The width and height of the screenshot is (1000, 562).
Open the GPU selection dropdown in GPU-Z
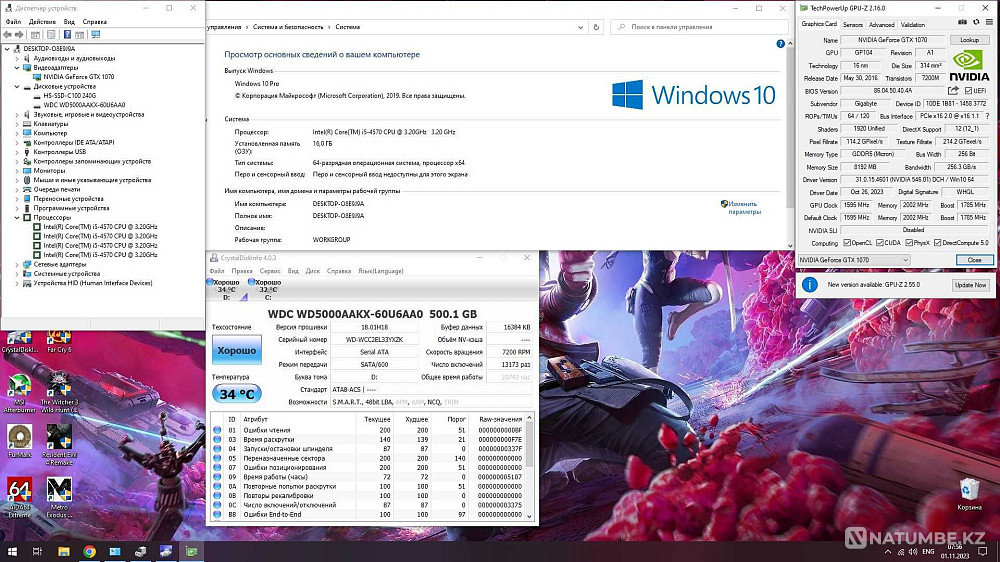(x=853, y=260)
